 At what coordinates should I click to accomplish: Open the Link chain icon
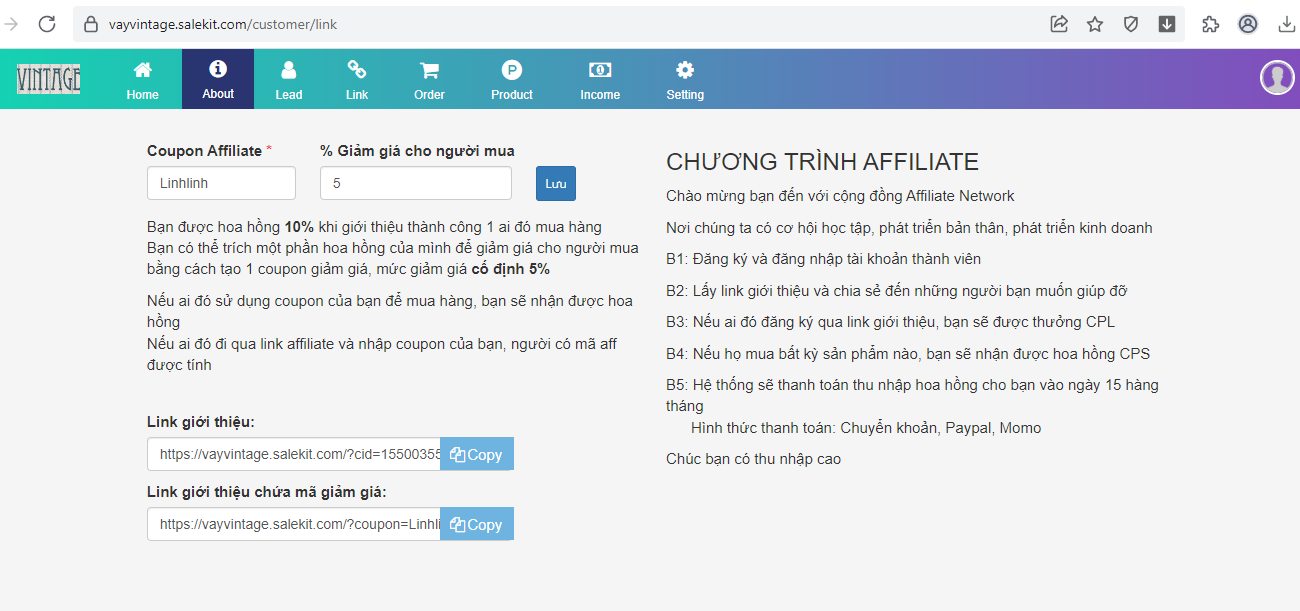[x=357, y=71]
